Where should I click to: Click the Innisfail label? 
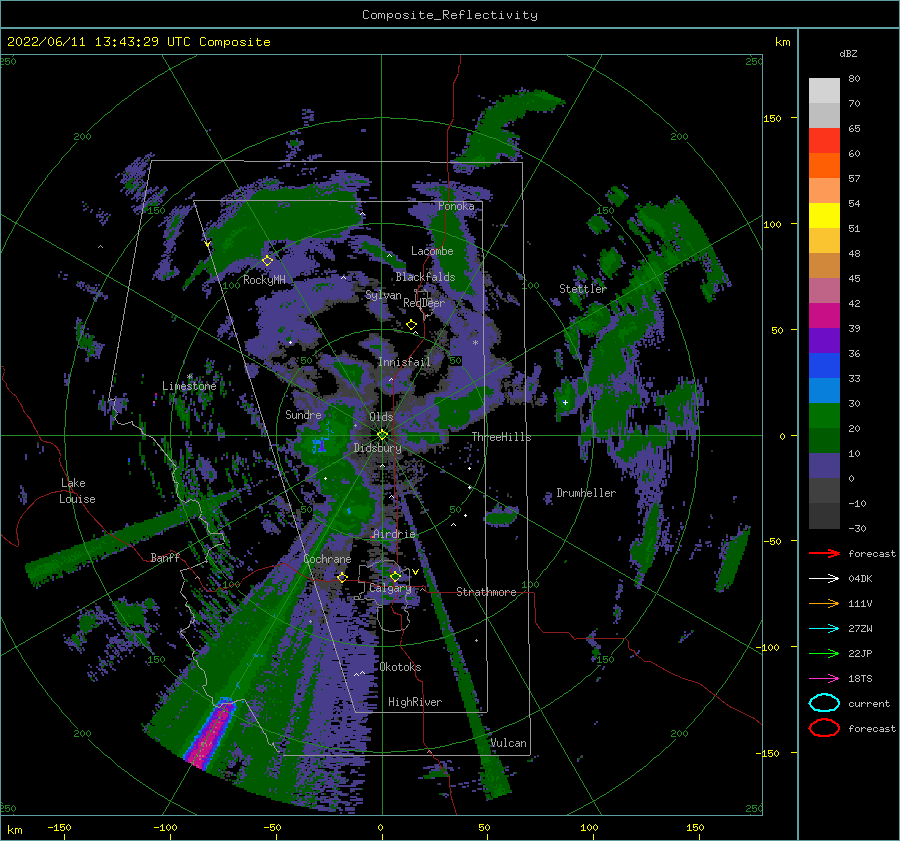click(x=404, y=362)
